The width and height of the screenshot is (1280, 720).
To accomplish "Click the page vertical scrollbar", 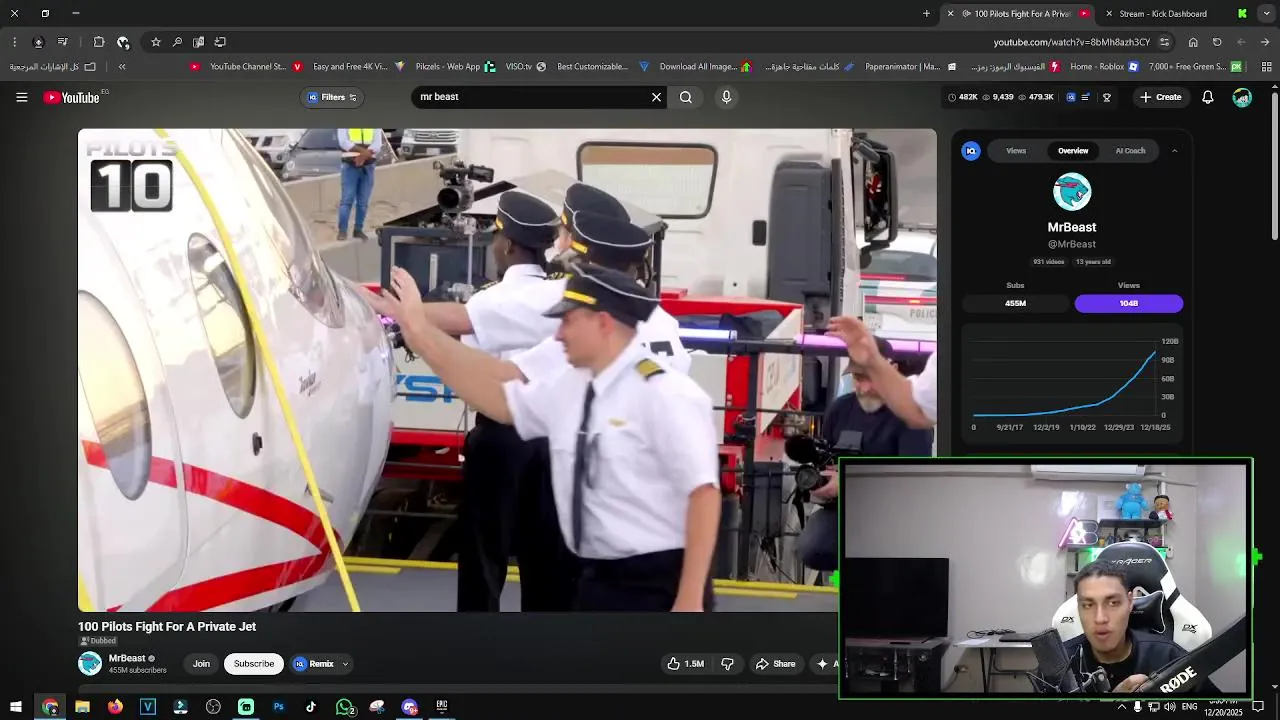I will (1274, 165).
